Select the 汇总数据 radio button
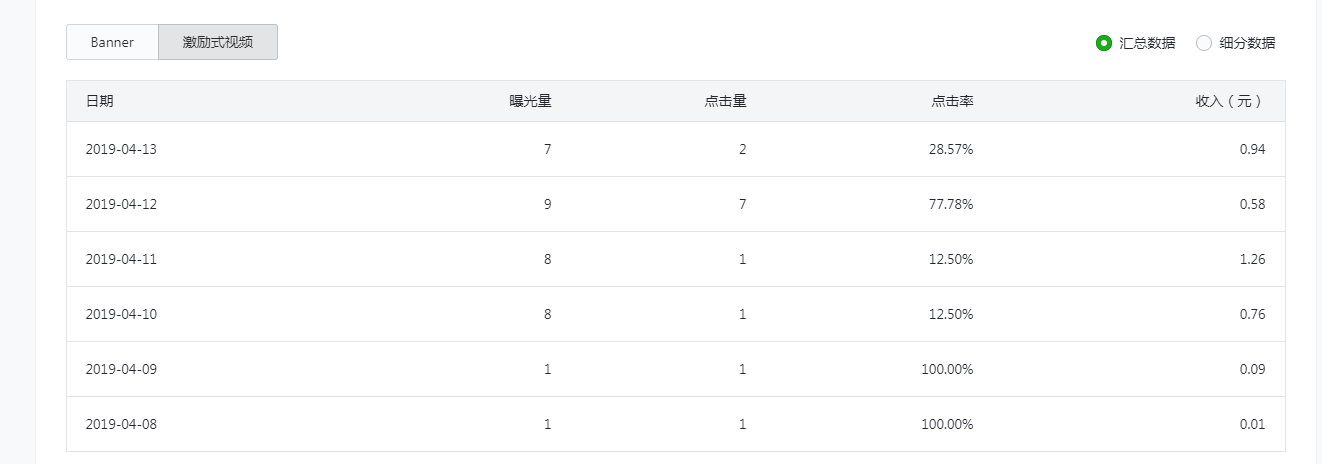 tap(1104, 43)
